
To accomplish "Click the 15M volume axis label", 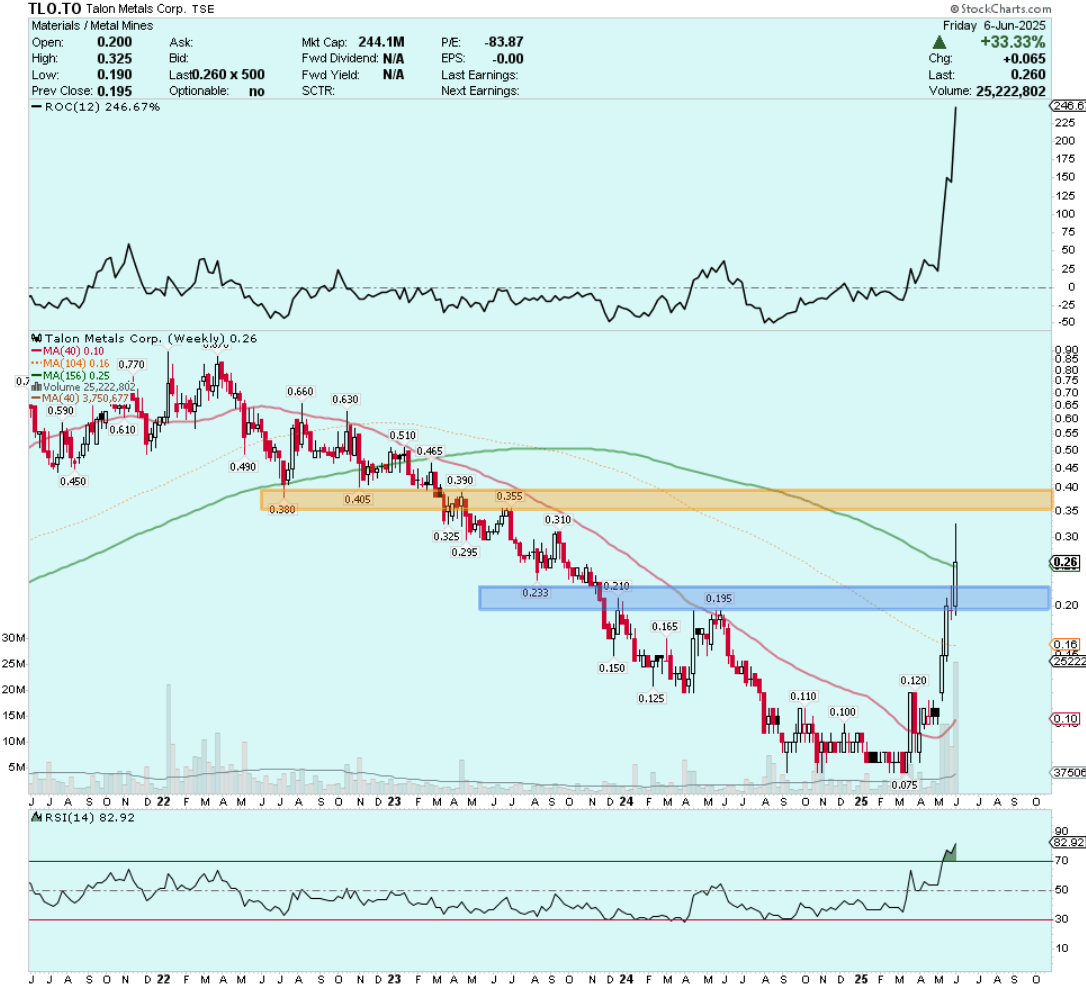I will pyautogui.click(x=14, y=715).
